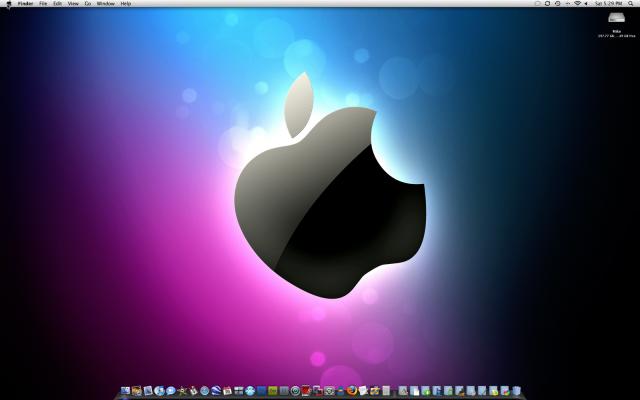640x400 pixels.
Task: Open iChat blue speech bubble in Dock
Action: click(171, 391)
